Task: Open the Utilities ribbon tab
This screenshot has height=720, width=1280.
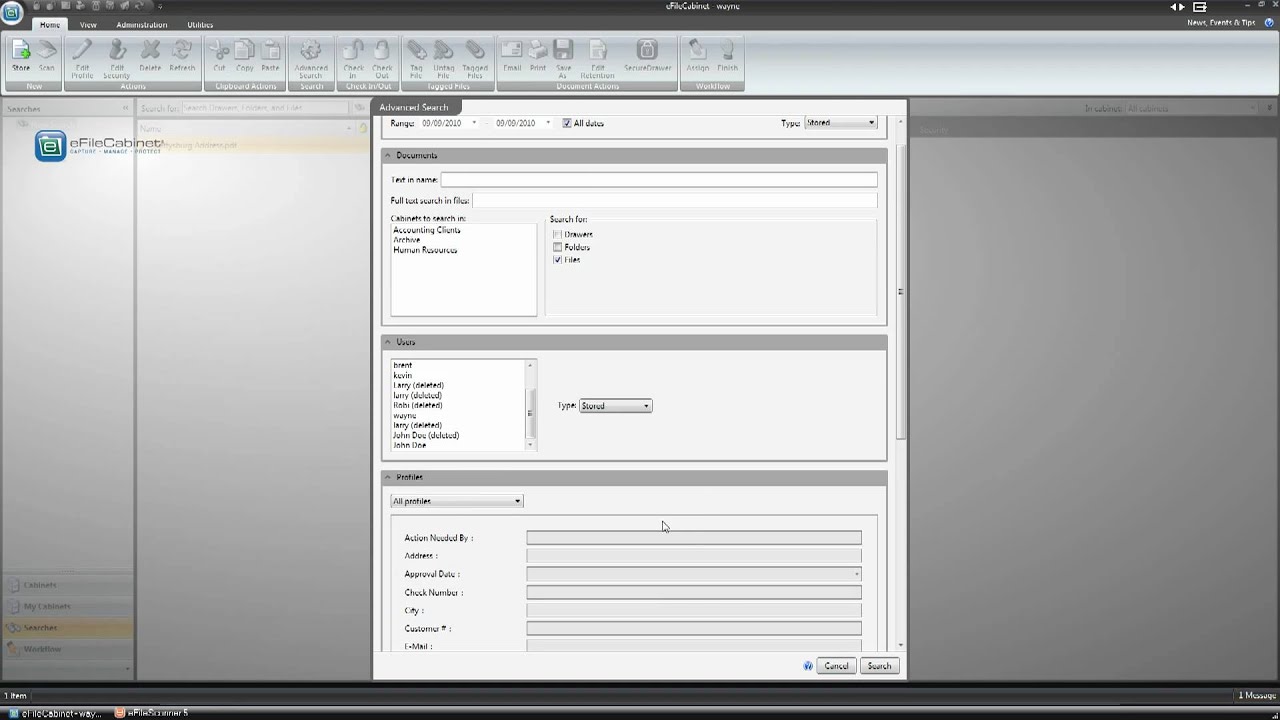Action: (200, 24)
